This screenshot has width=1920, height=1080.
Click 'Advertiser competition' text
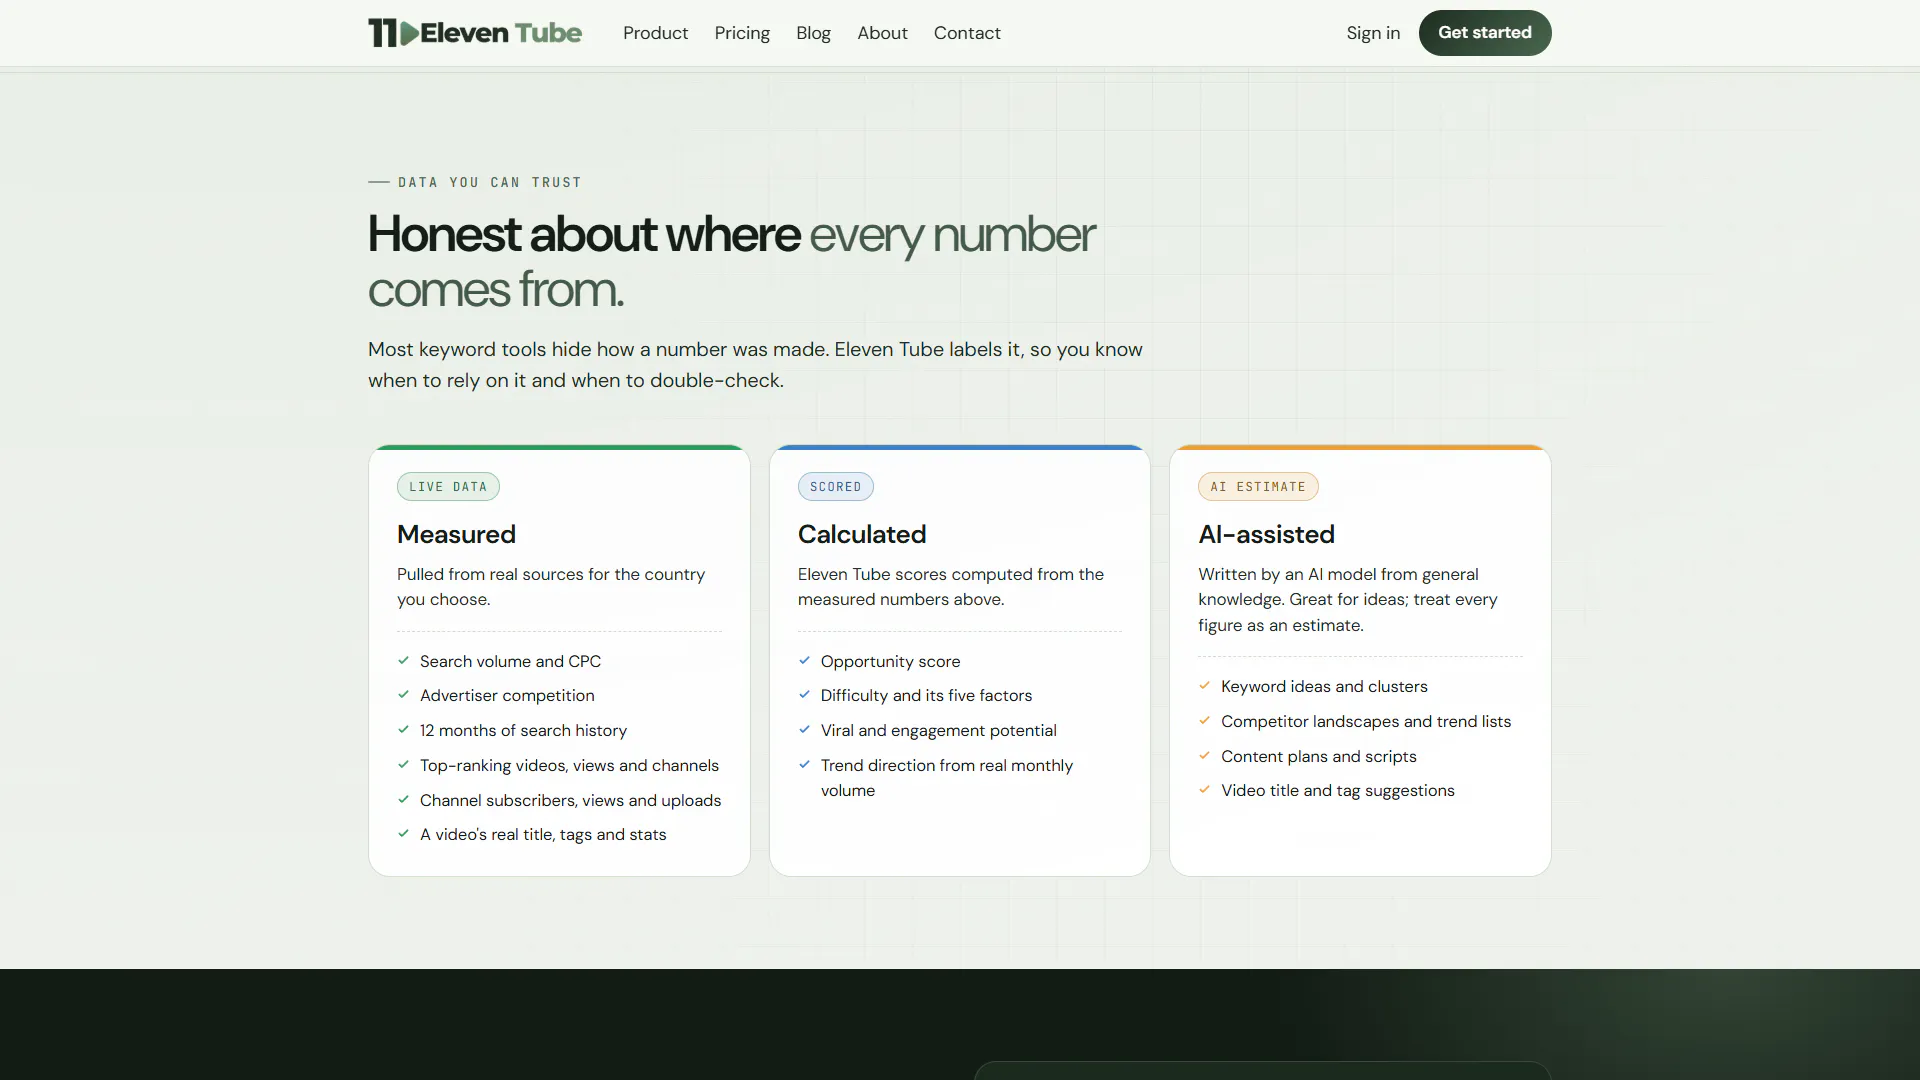click(507, 695)
